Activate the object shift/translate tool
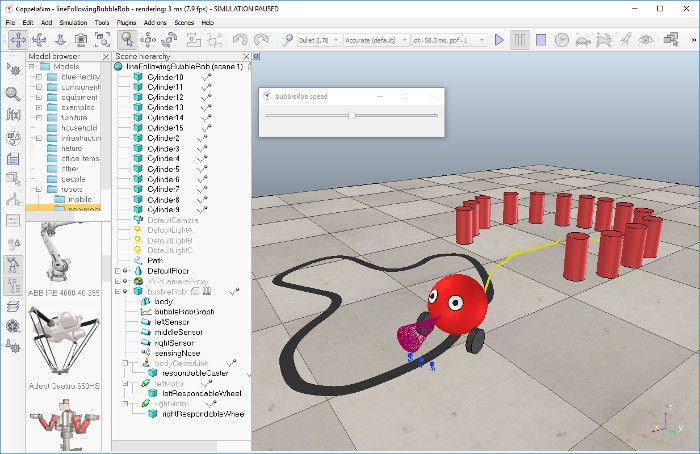The height and width of the screenshot is (454, 700). coord(148,40)
